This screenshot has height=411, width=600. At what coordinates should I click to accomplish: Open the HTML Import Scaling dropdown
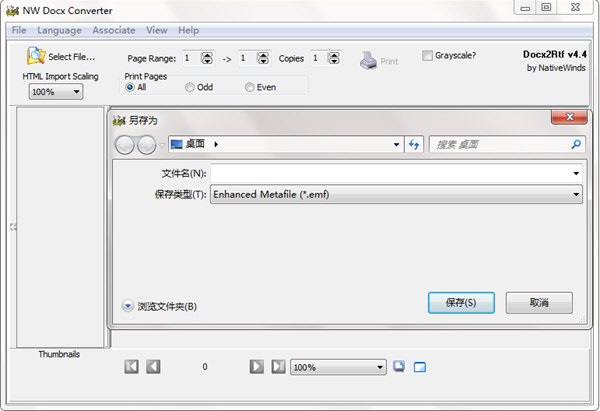(x=56, y=92)
